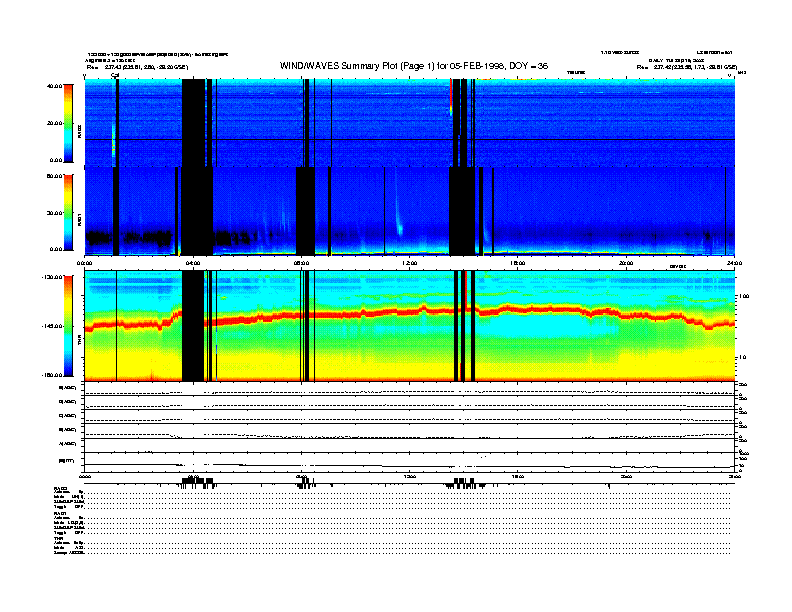Click the 00:00 time label under RAD1 panel
This screenshot has width=792, height=612.
(84, 263)
